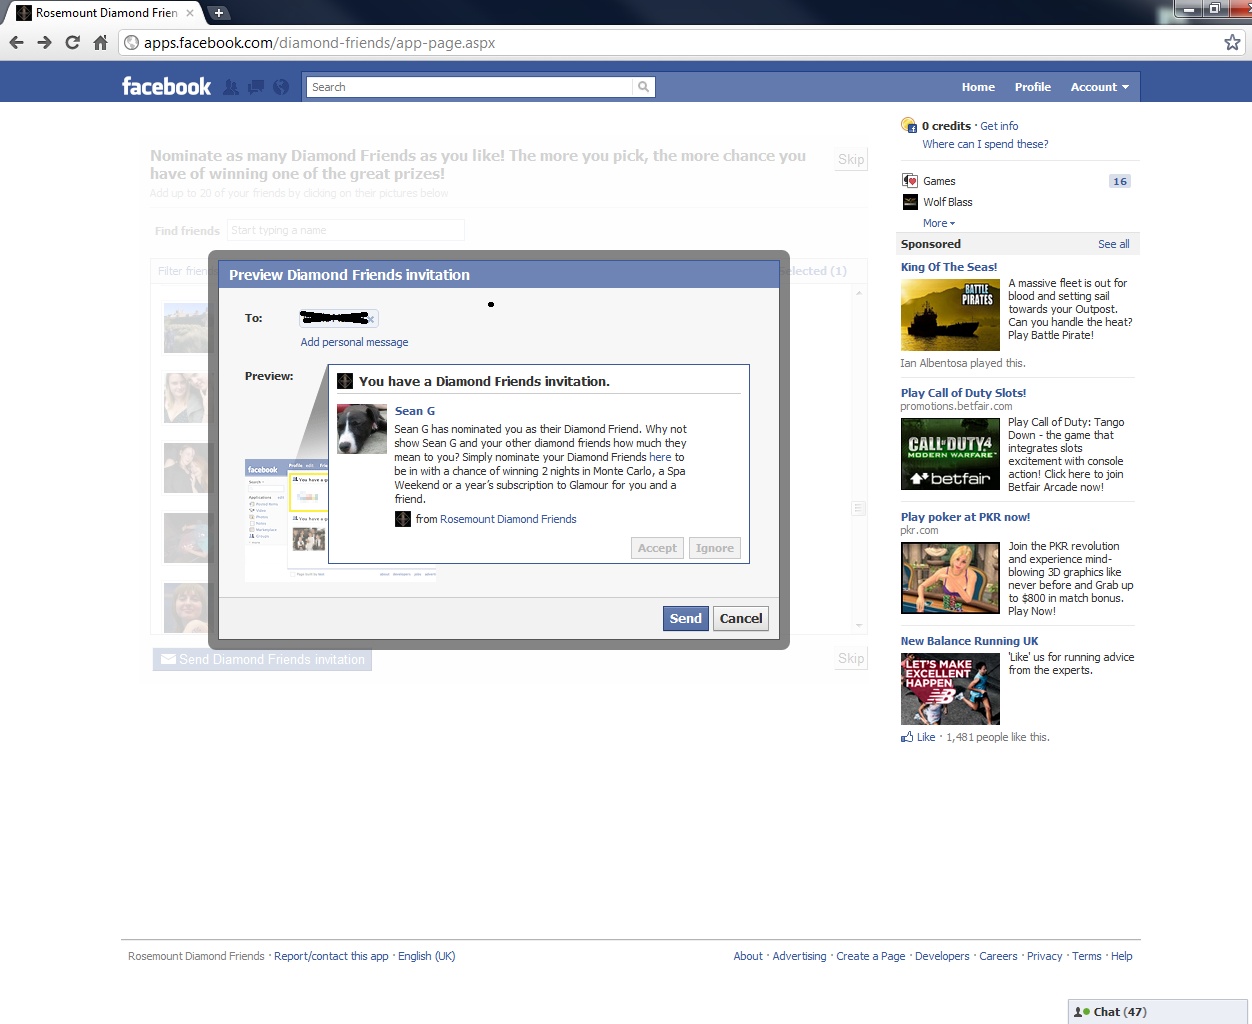Click the Rosemount icon in the invitation header

point(345,381)
